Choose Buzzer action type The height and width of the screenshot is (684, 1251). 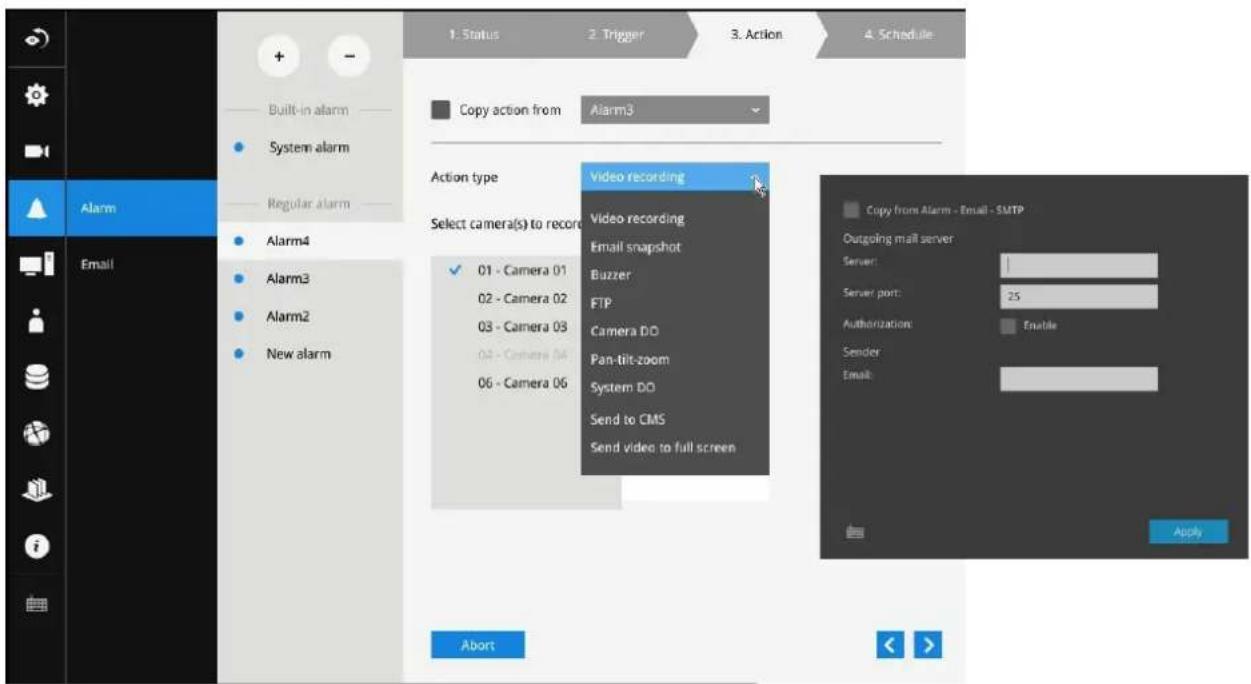pyautogui.click(x=610, y=274)
